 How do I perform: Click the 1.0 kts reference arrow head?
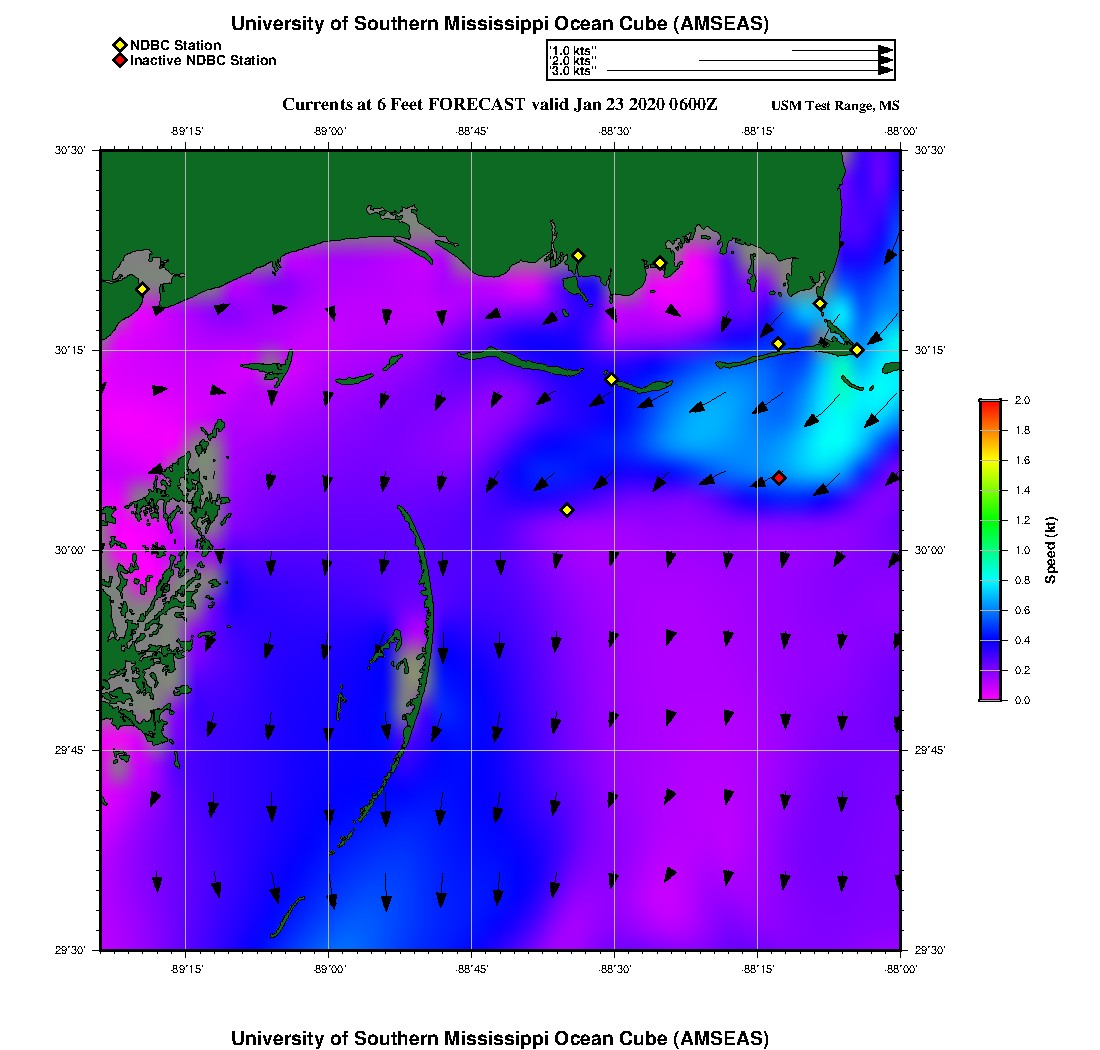point(886,51)
